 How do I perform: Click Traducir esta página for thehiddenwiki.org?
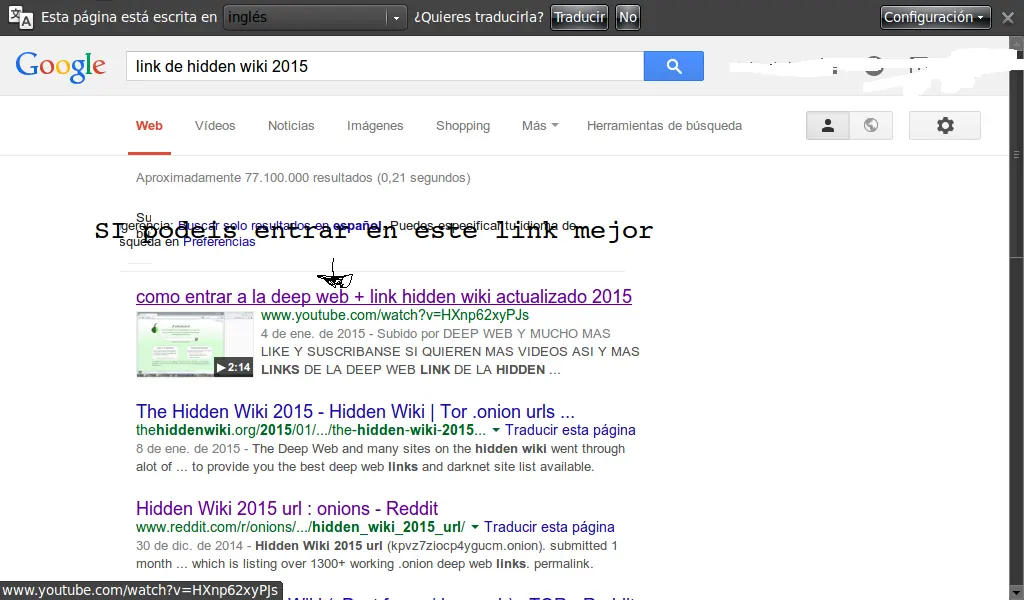point(570,430)
